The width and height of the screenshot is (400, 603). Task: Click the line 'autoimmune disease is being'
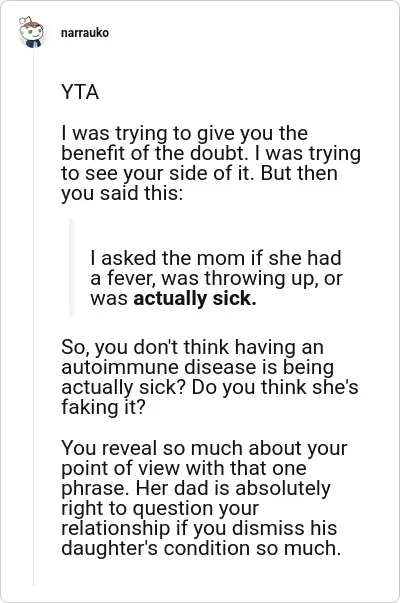[197, 367]
